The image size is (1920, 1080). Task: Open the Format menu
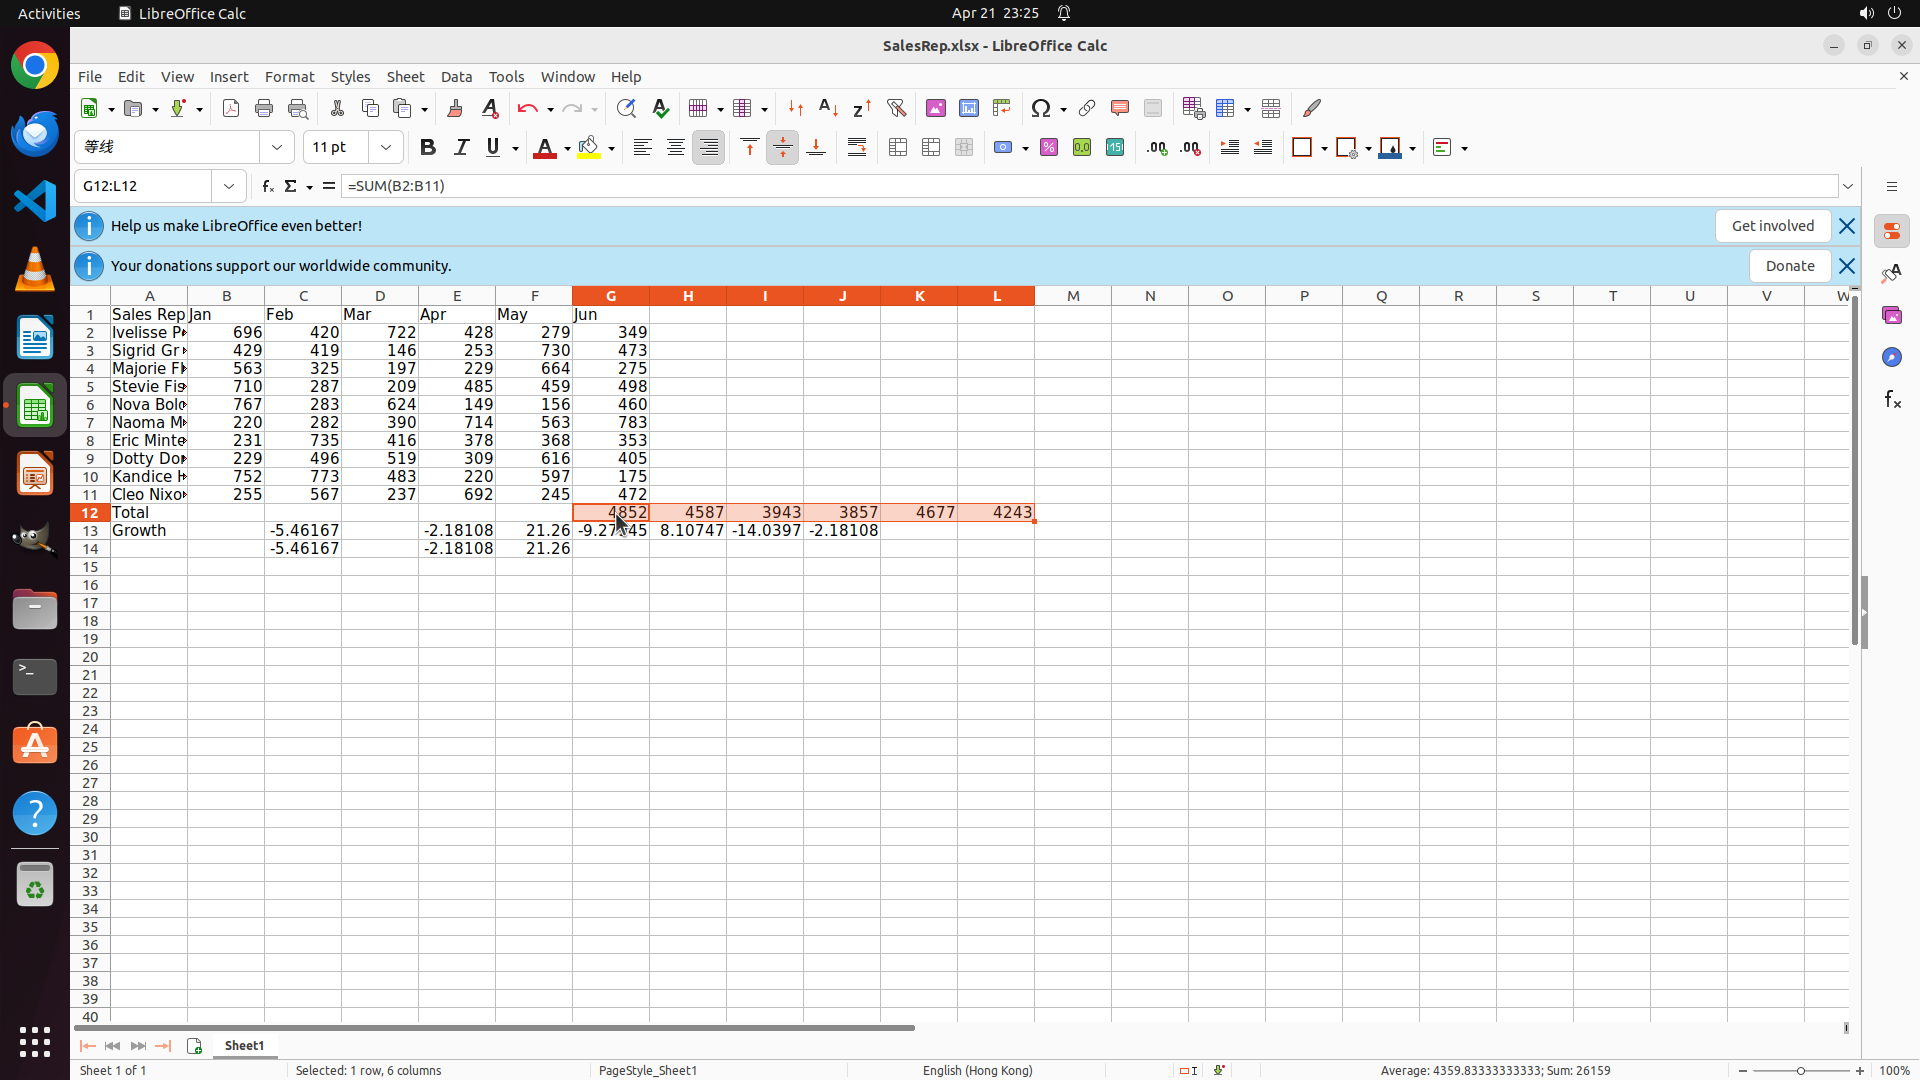tap(289, 77)
